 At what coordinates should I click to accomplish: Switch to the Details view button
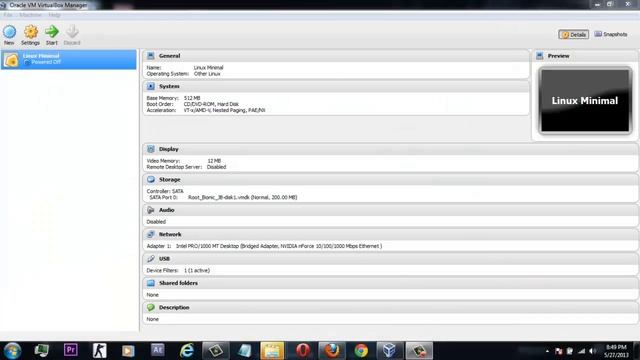click(573, 35)
